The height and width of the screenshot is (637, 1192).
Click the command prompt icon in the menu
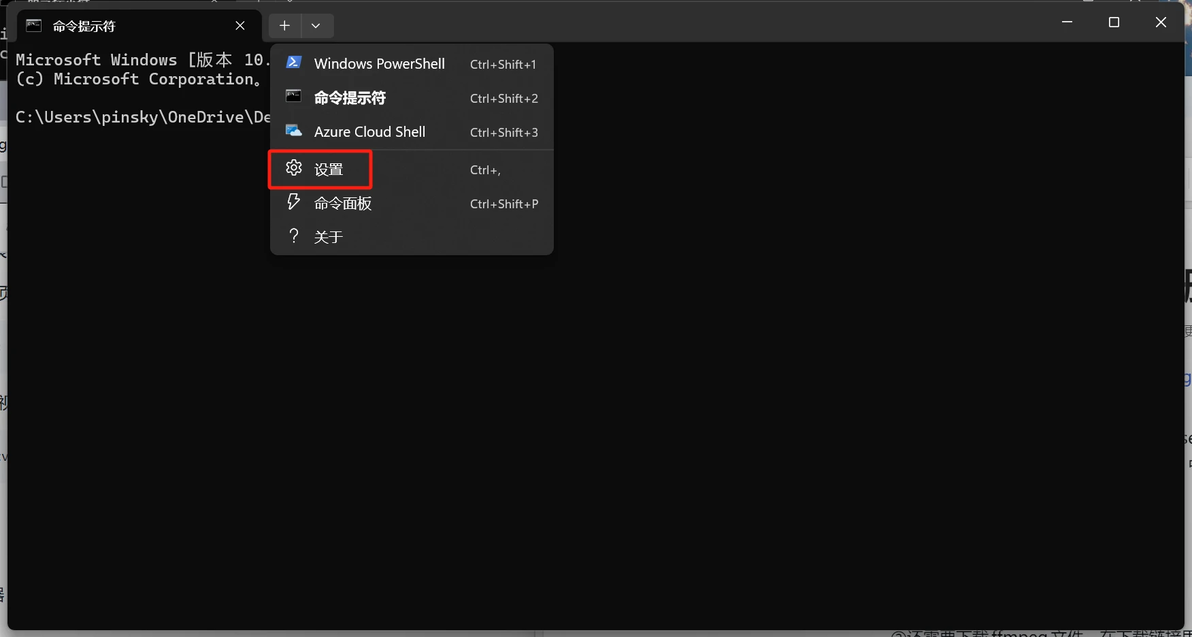point(293,97)
